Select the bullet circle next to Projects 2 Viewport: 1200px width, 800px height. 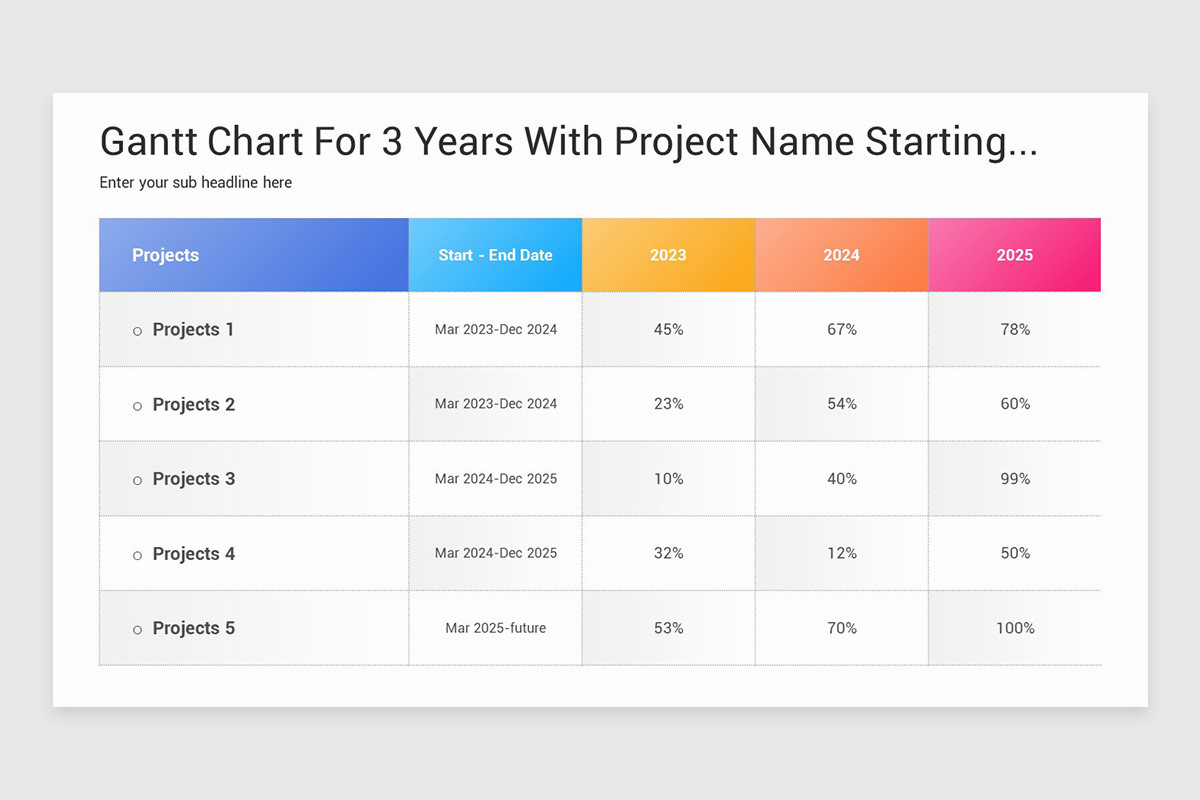click(x=137, y=406)
